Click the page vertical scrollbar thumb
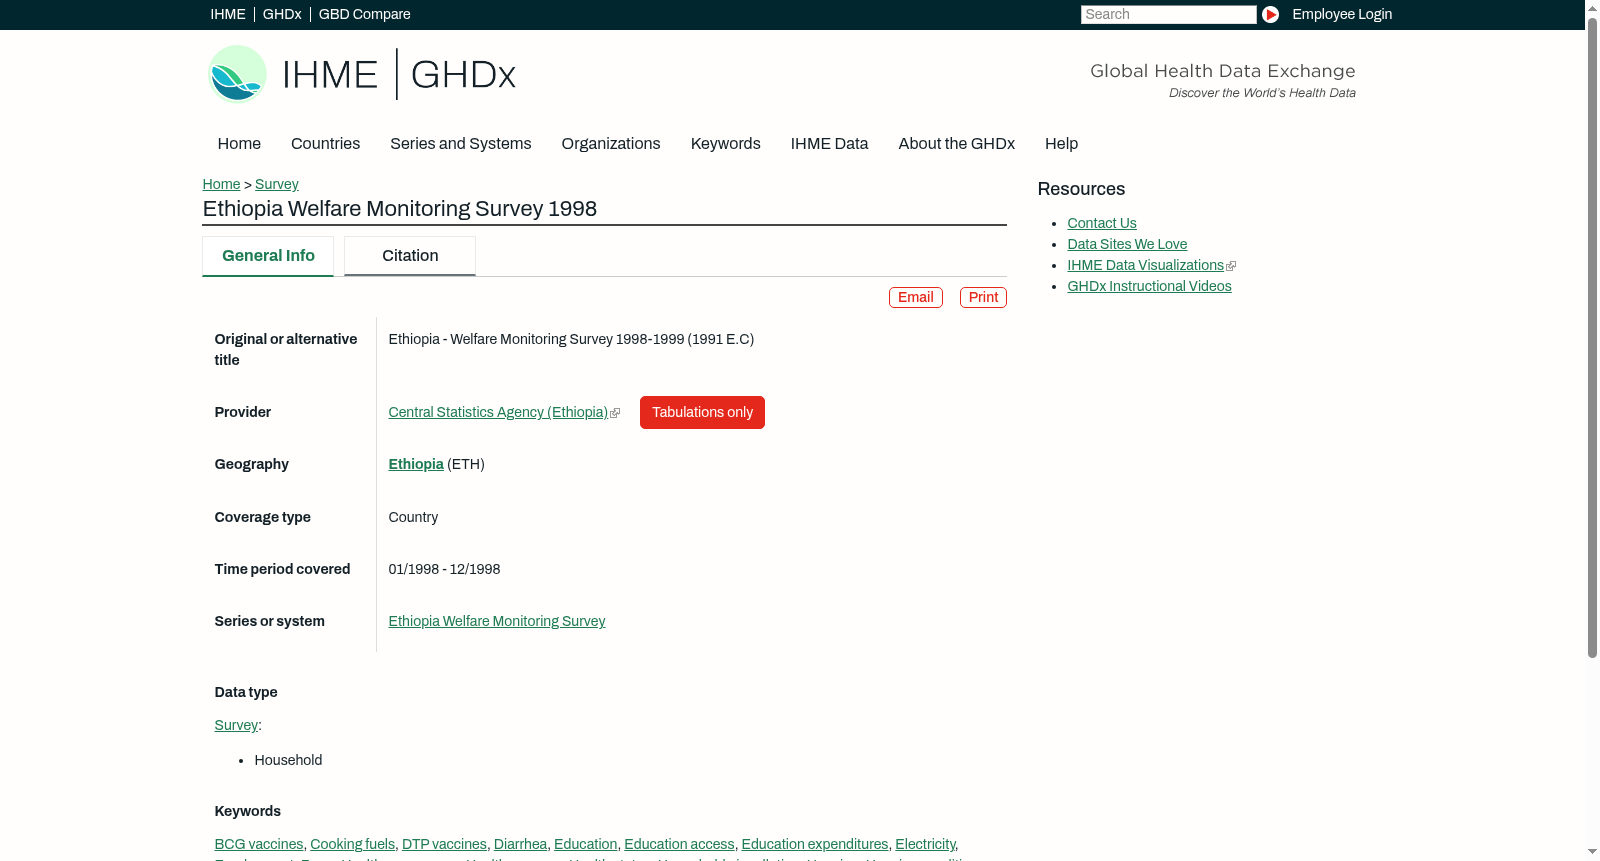 (x=1592, y=336)
